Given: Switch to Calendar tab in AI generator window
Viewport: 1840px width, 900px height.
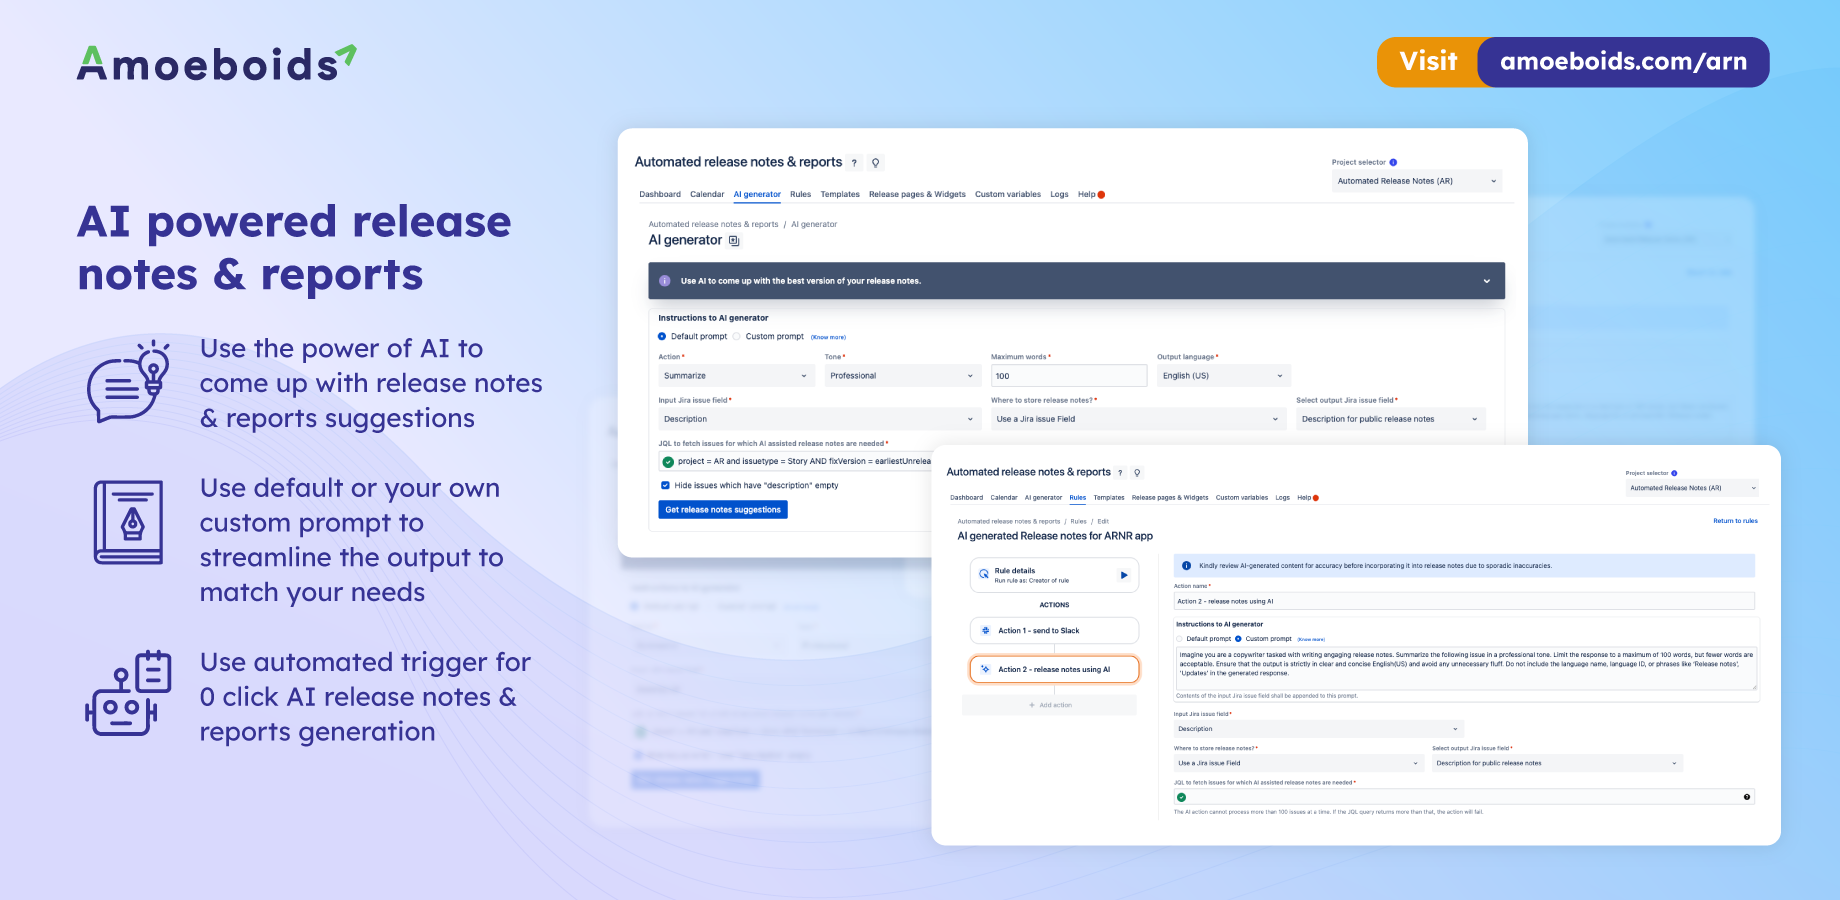Looking at the screenshot, I should tap(707, 195).
